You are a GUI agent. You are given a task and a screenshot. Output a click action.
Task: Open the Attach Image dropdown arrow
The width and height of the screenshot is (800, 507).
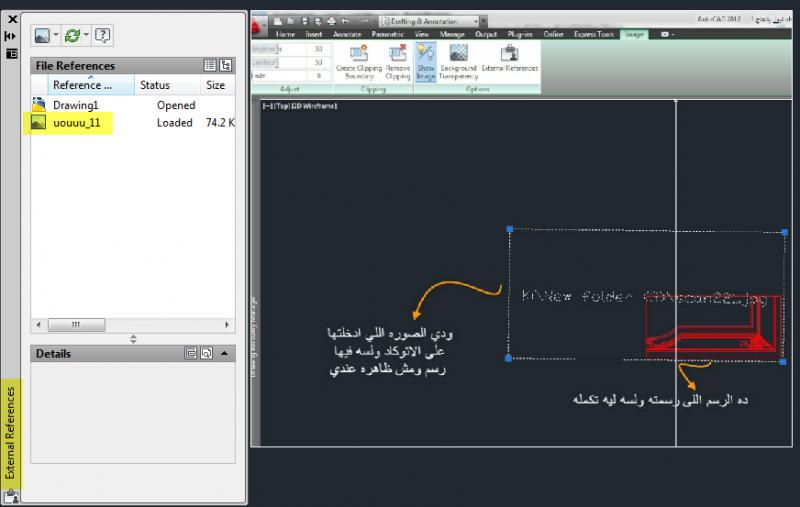click(56, 35)
